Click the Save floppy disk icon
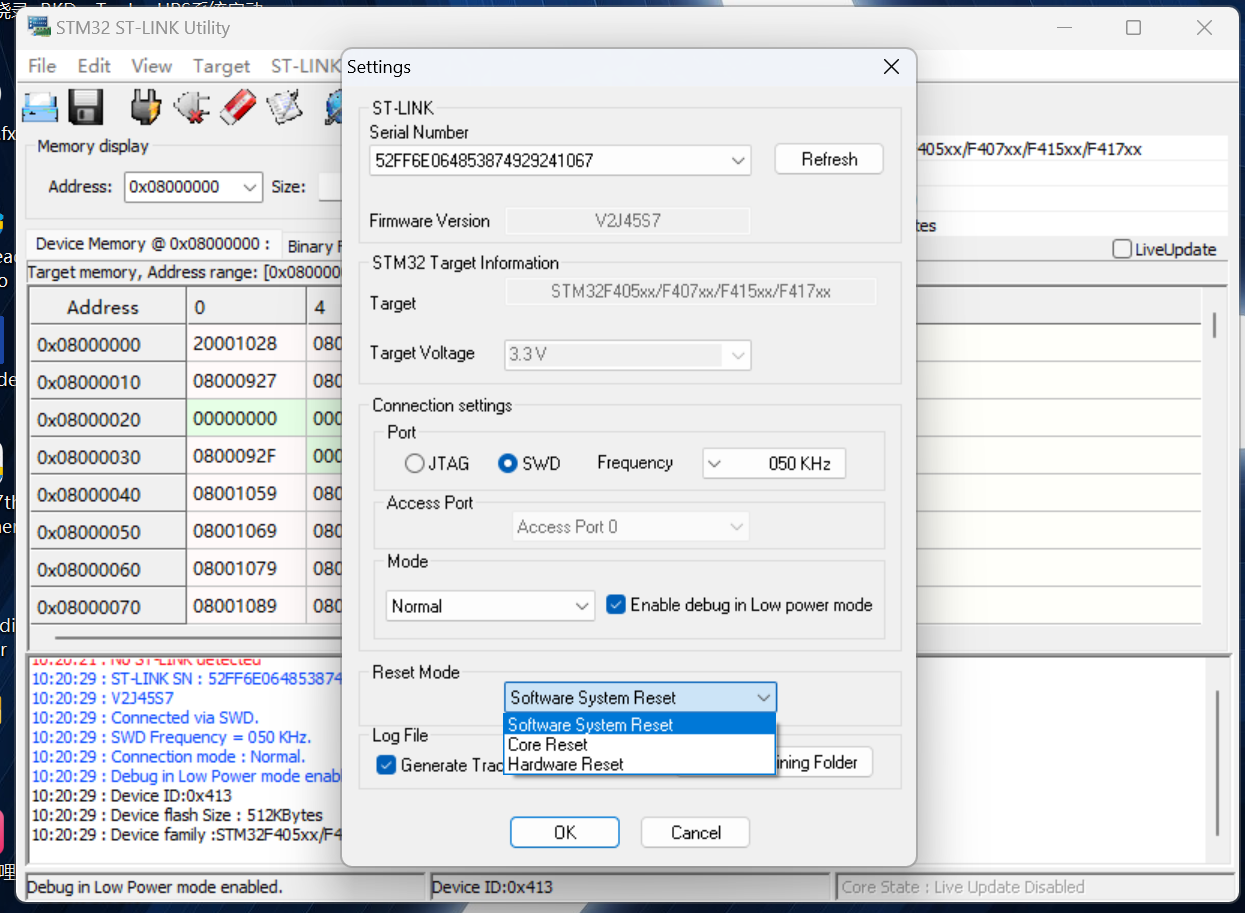1245x913 pixels. (86, 107)
